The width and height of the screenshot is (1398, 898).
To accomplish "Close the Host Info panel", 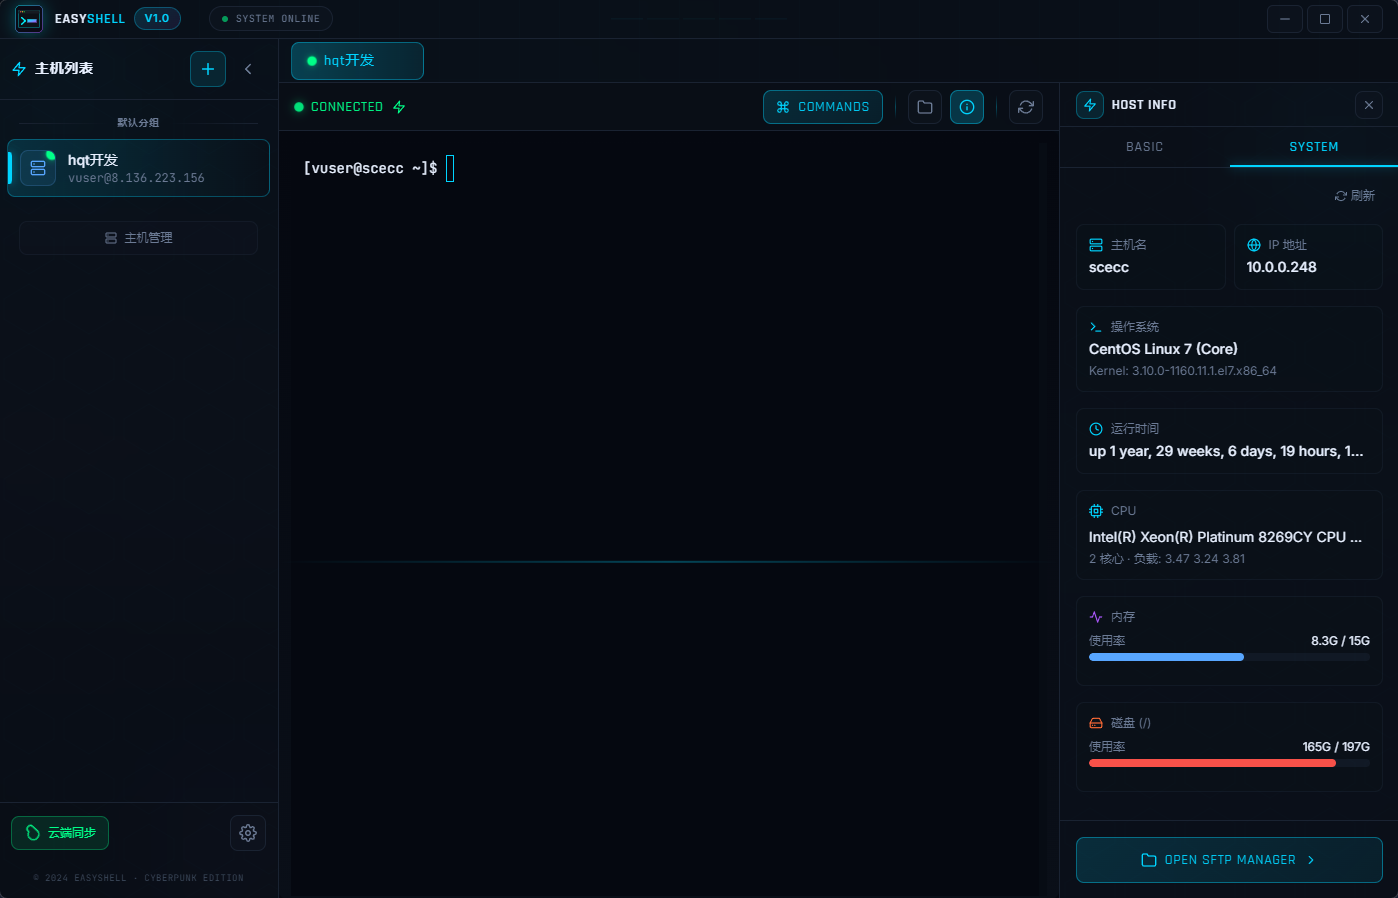I will tap(1368, 105).
